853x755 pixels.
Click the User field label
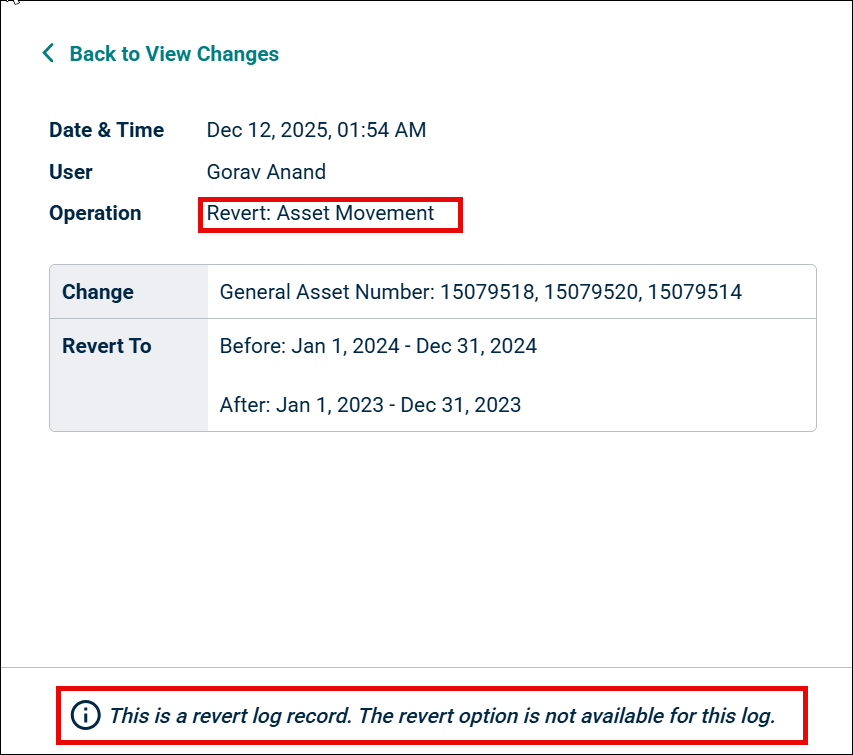(x=71, y=172)
